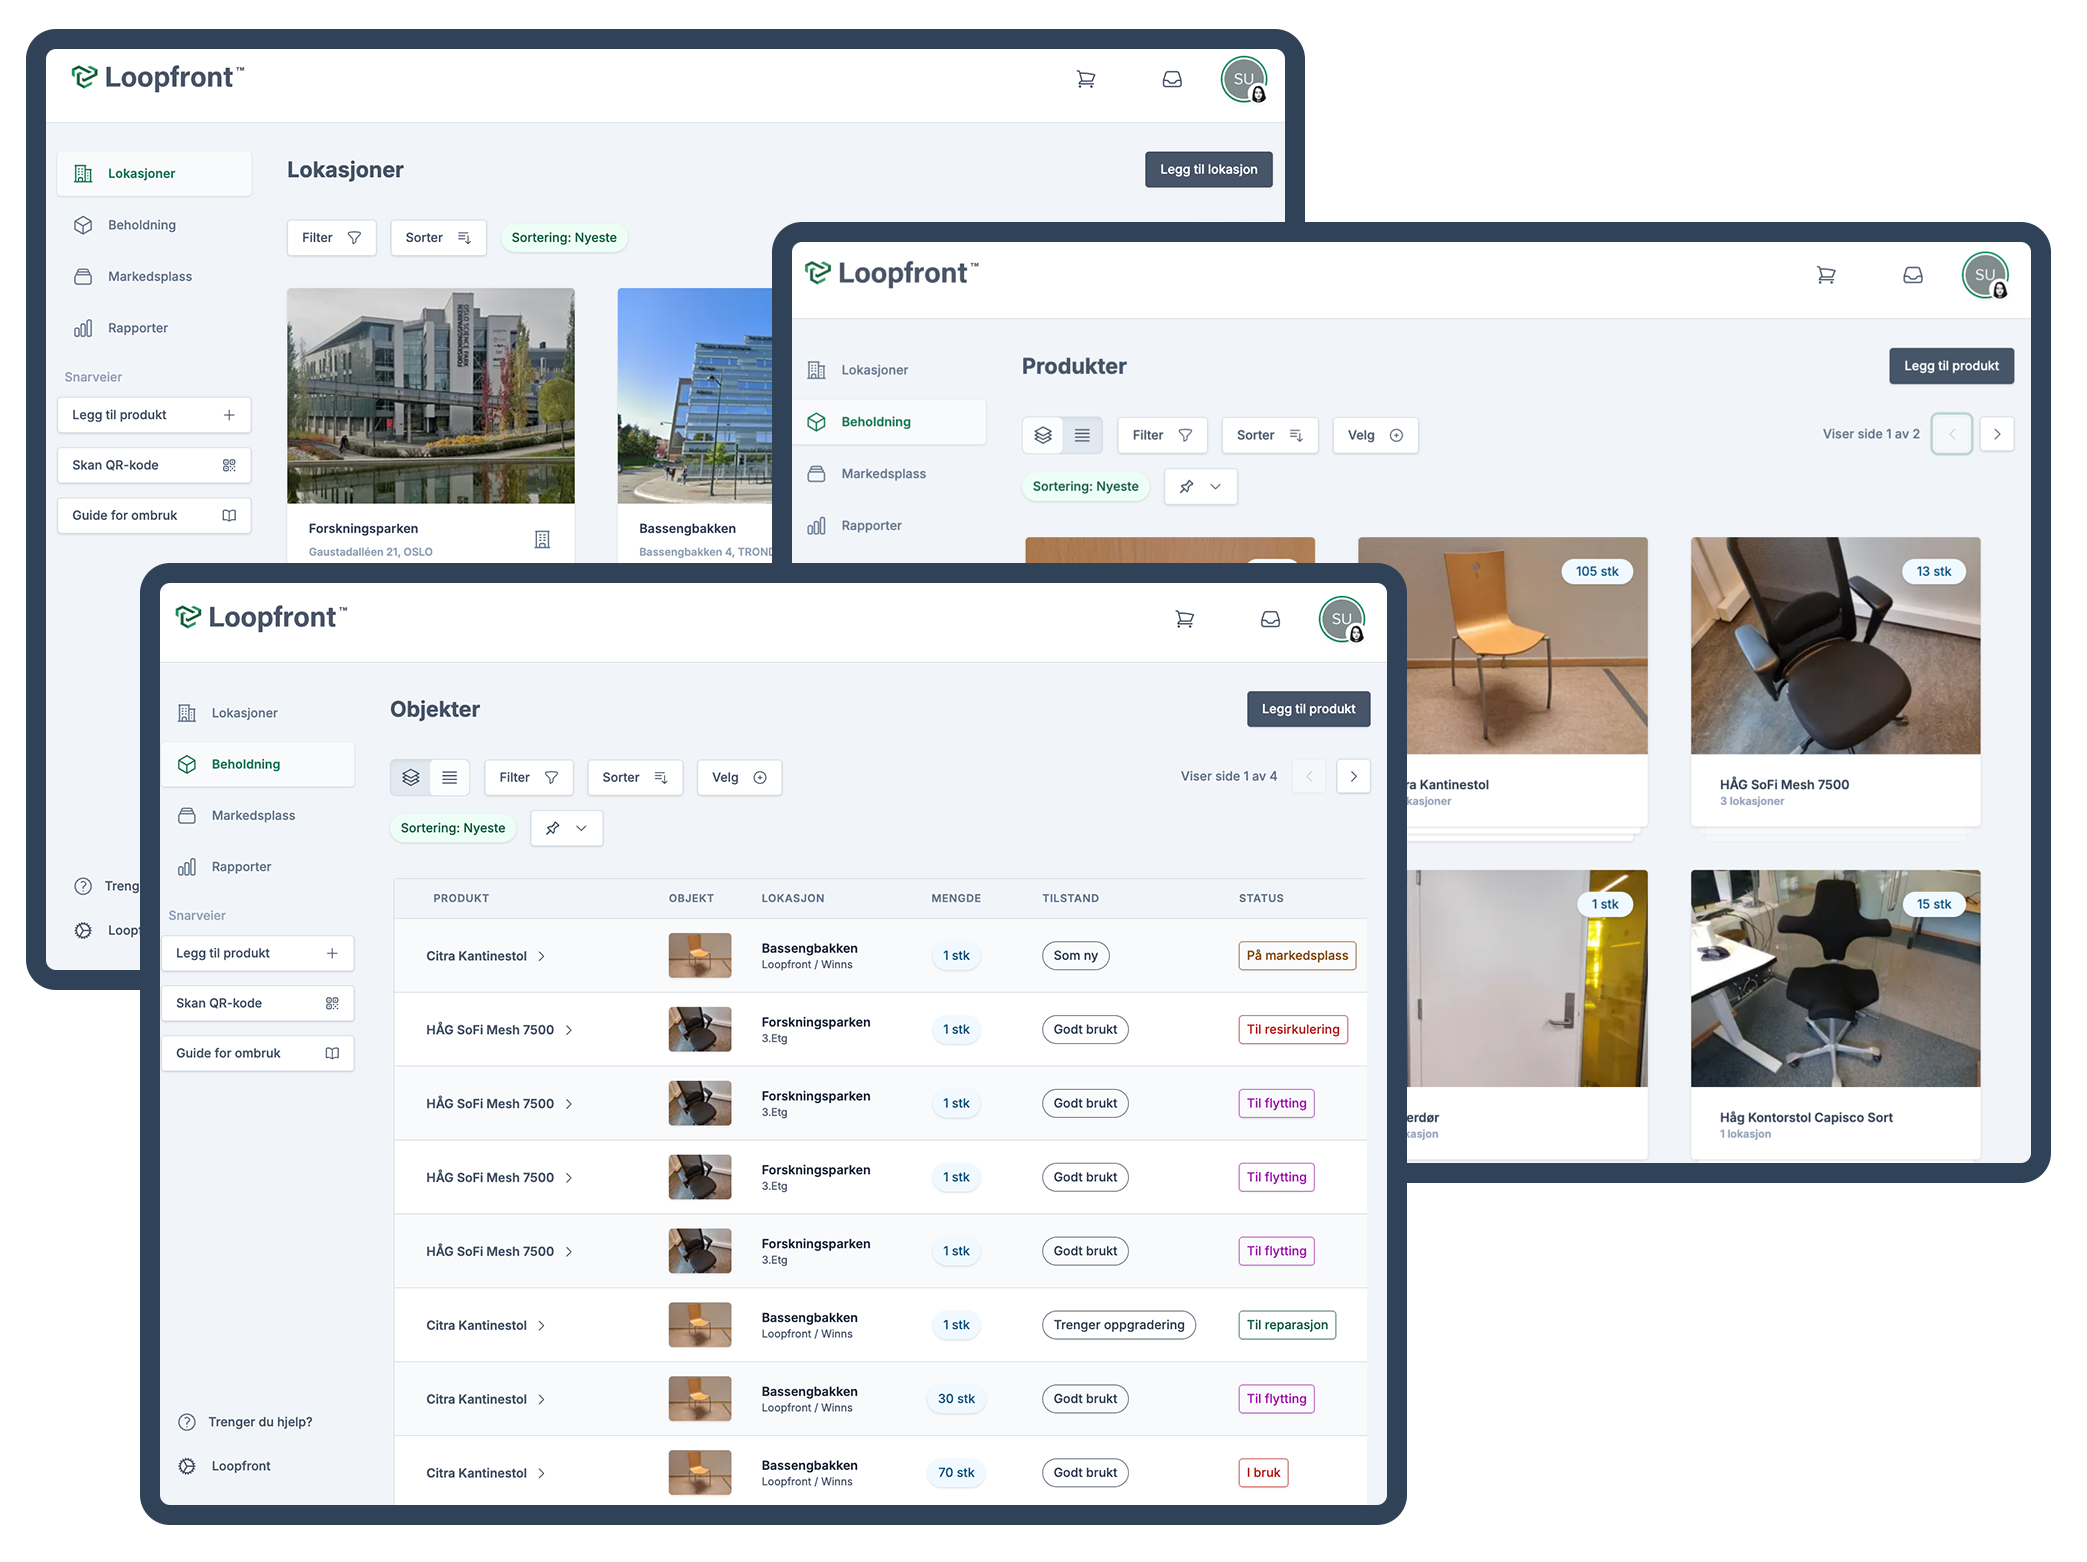The image size is (2087, 1562).
Task: Open inbox tray icon in Produkter window
Action: click(1912, 275)
